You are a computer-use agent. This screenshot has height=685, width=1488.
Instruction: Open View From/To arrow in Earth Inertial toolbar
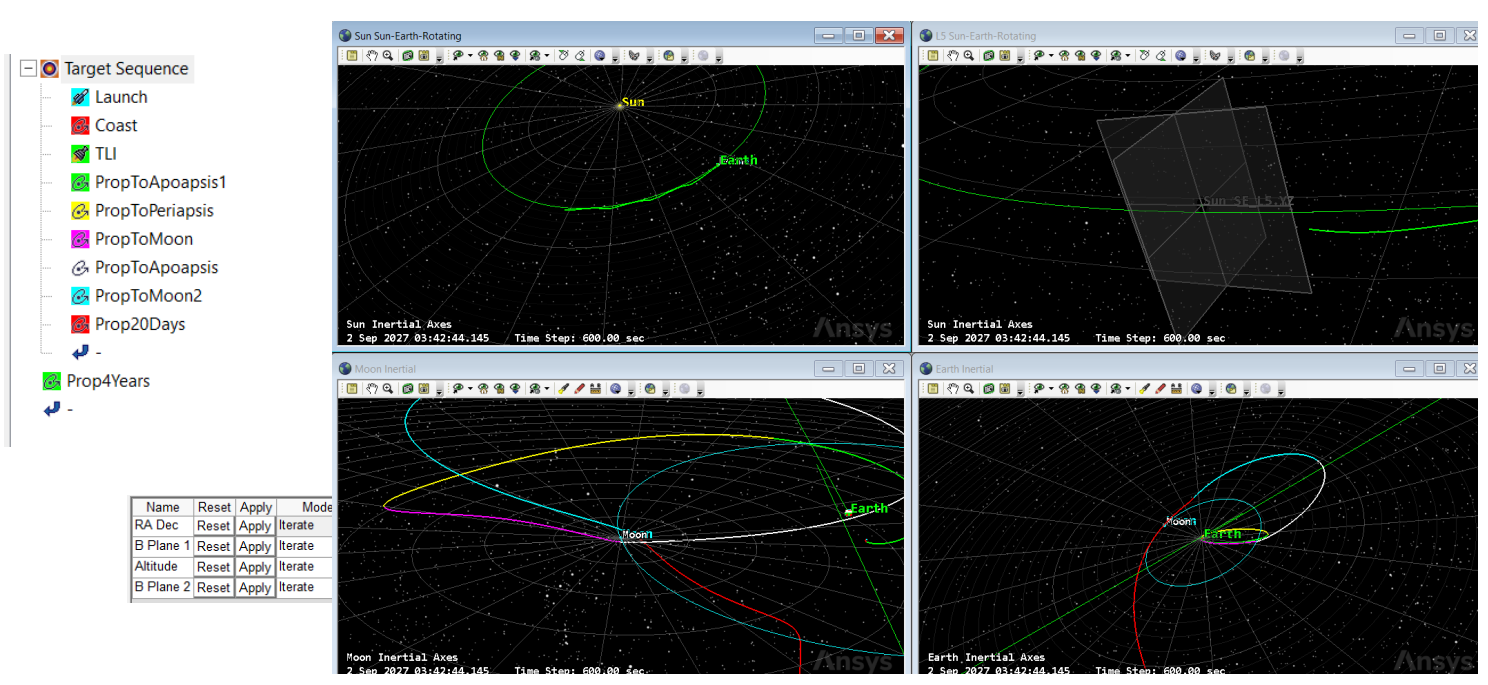tap(1050, 389)
